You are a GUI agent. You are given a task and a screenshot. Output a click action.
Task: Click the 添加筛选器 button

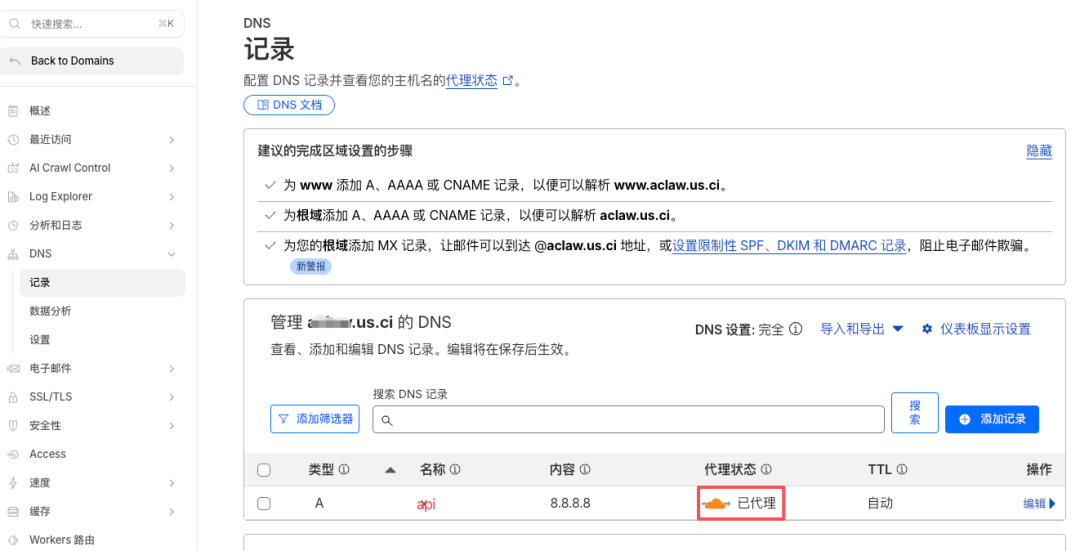(315, 419)
